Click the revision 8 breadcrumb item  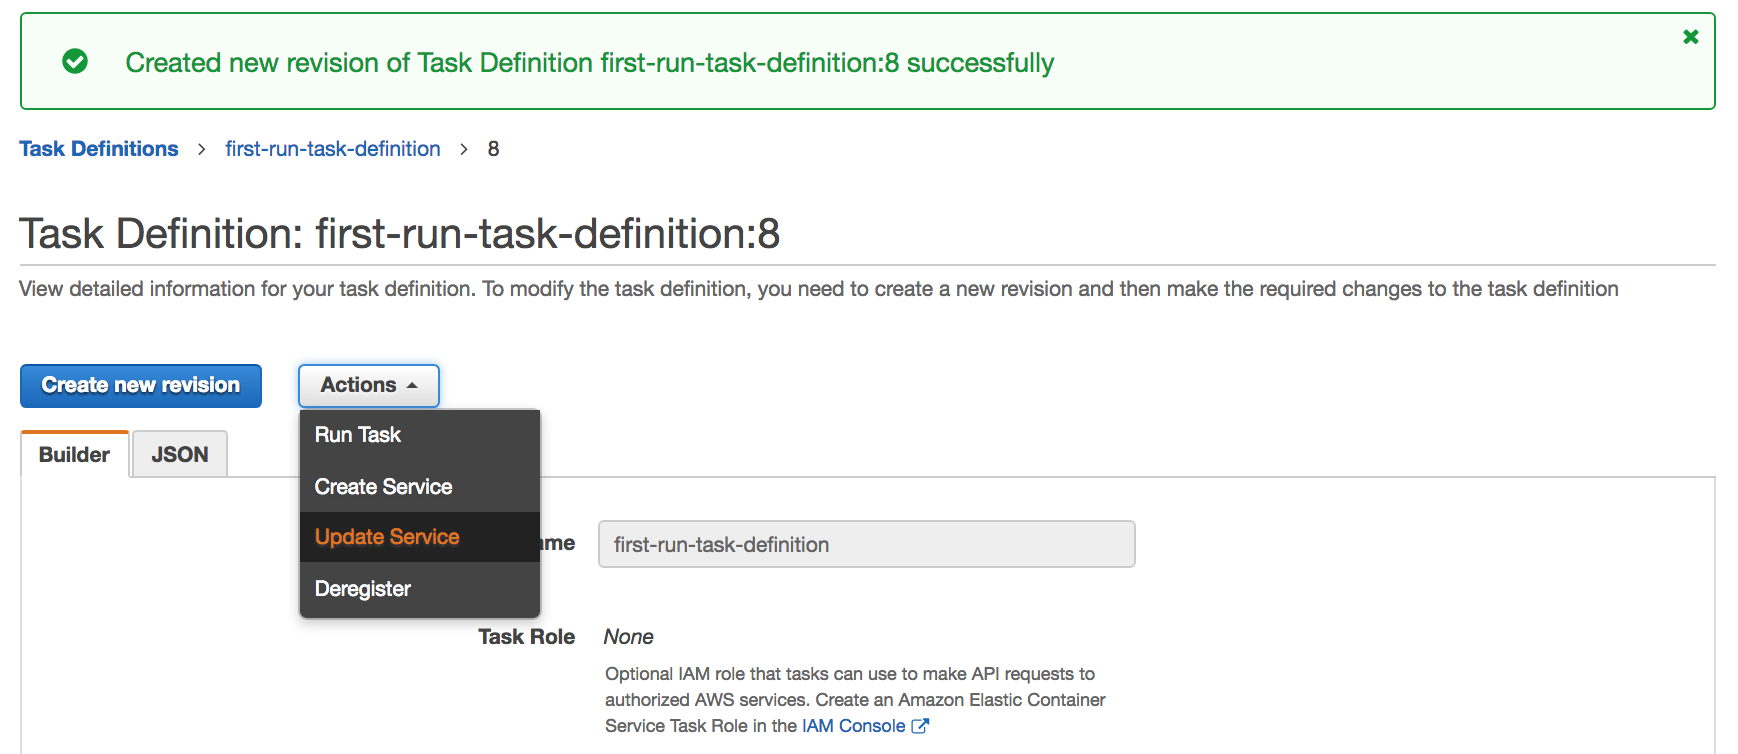(493, 149)
